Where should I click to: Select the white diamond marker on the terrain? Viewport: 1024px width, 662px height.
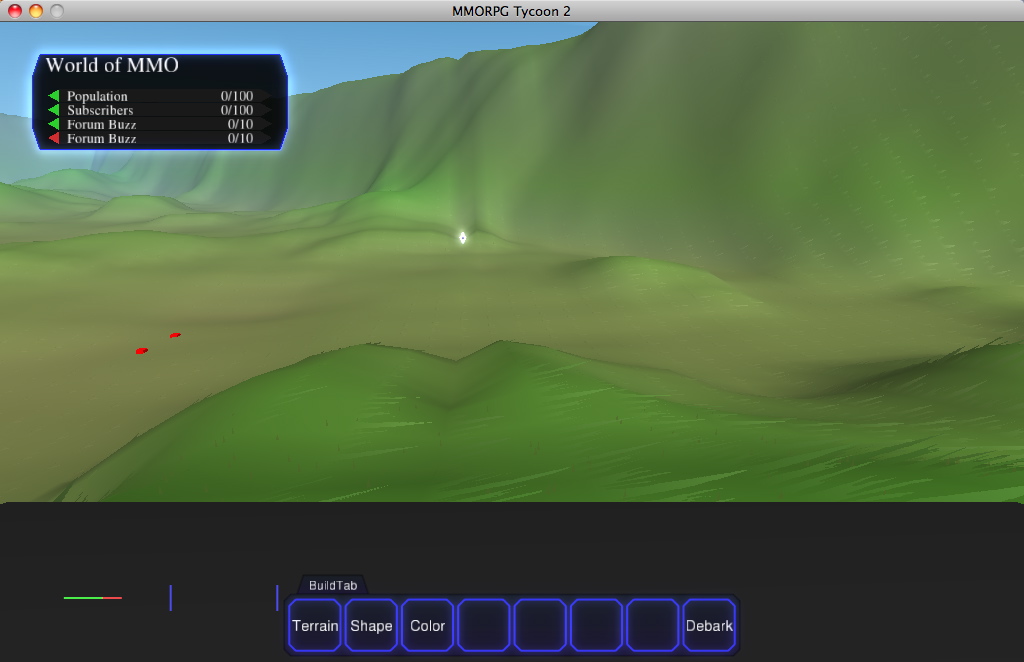pos(462,238)
